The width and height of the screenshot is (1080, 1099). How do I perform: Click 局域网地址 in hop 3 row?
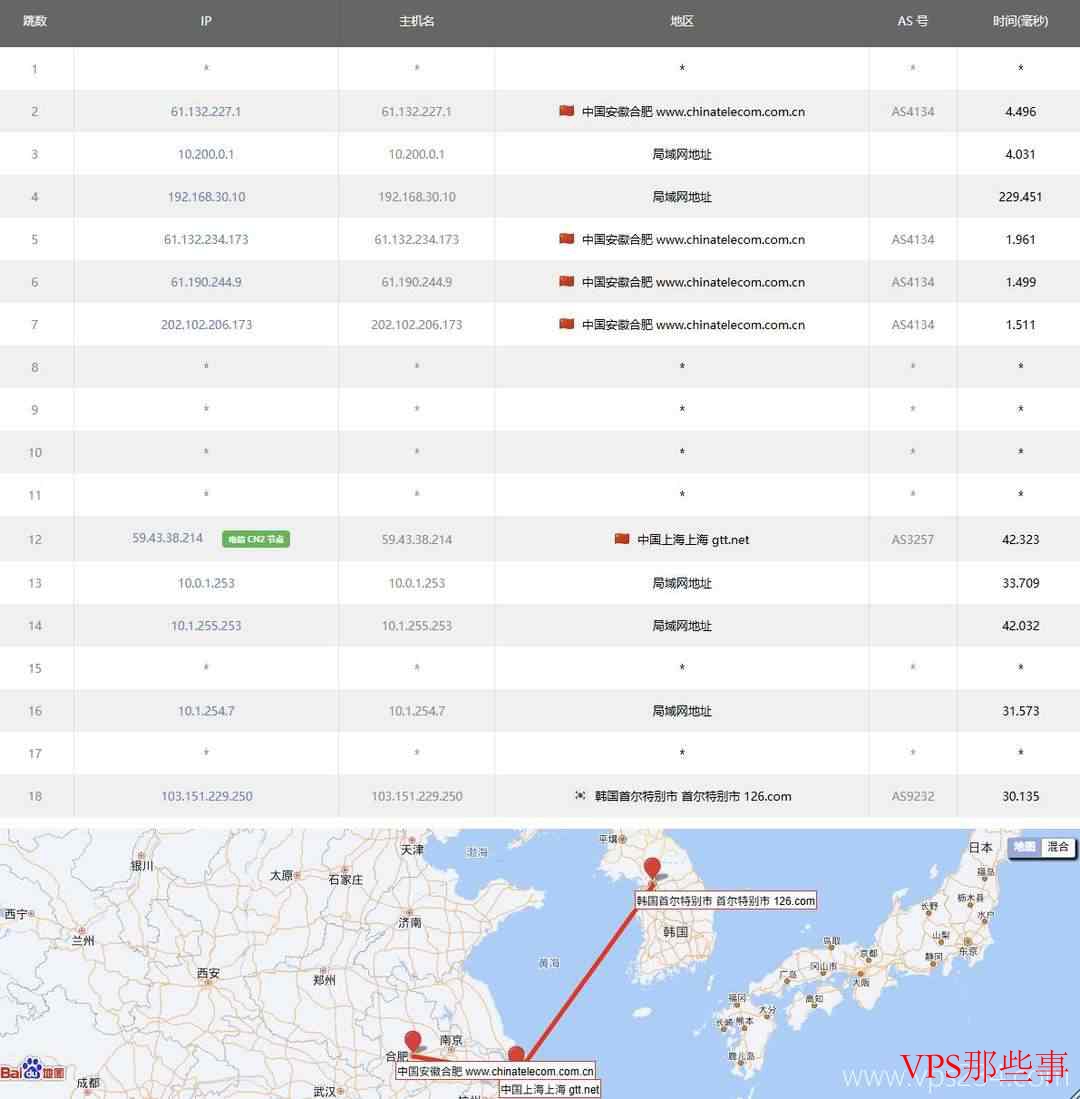(682, 154)
